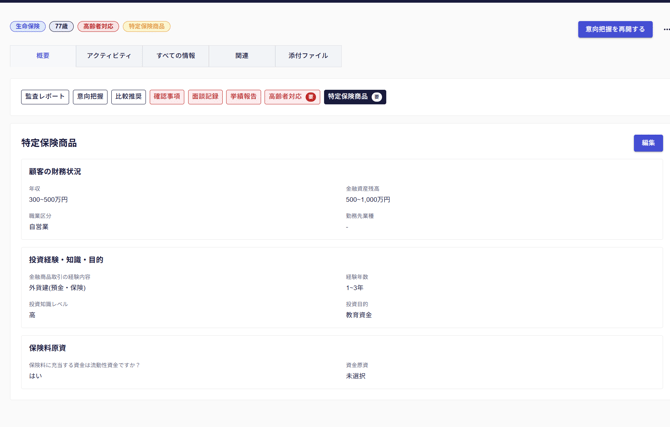Click the 生命保険 tag badge

pos(27,27)
